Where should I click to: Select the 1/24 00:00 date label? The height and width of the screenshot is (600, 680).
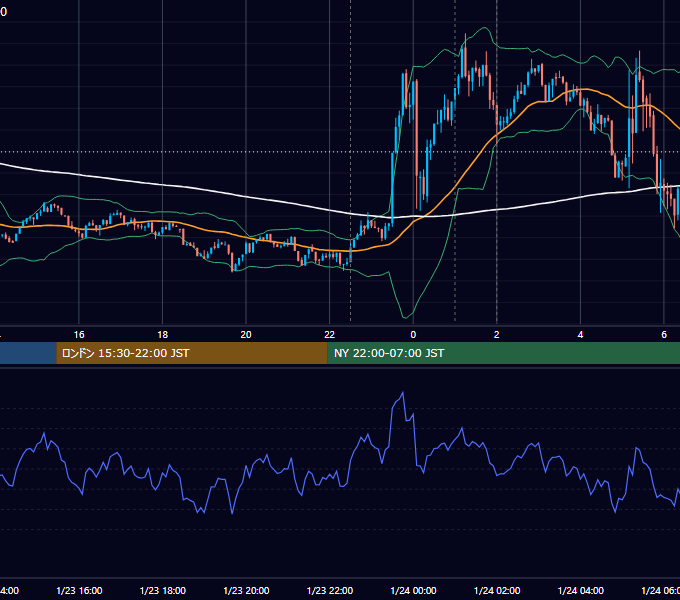(x=413, y=590)
